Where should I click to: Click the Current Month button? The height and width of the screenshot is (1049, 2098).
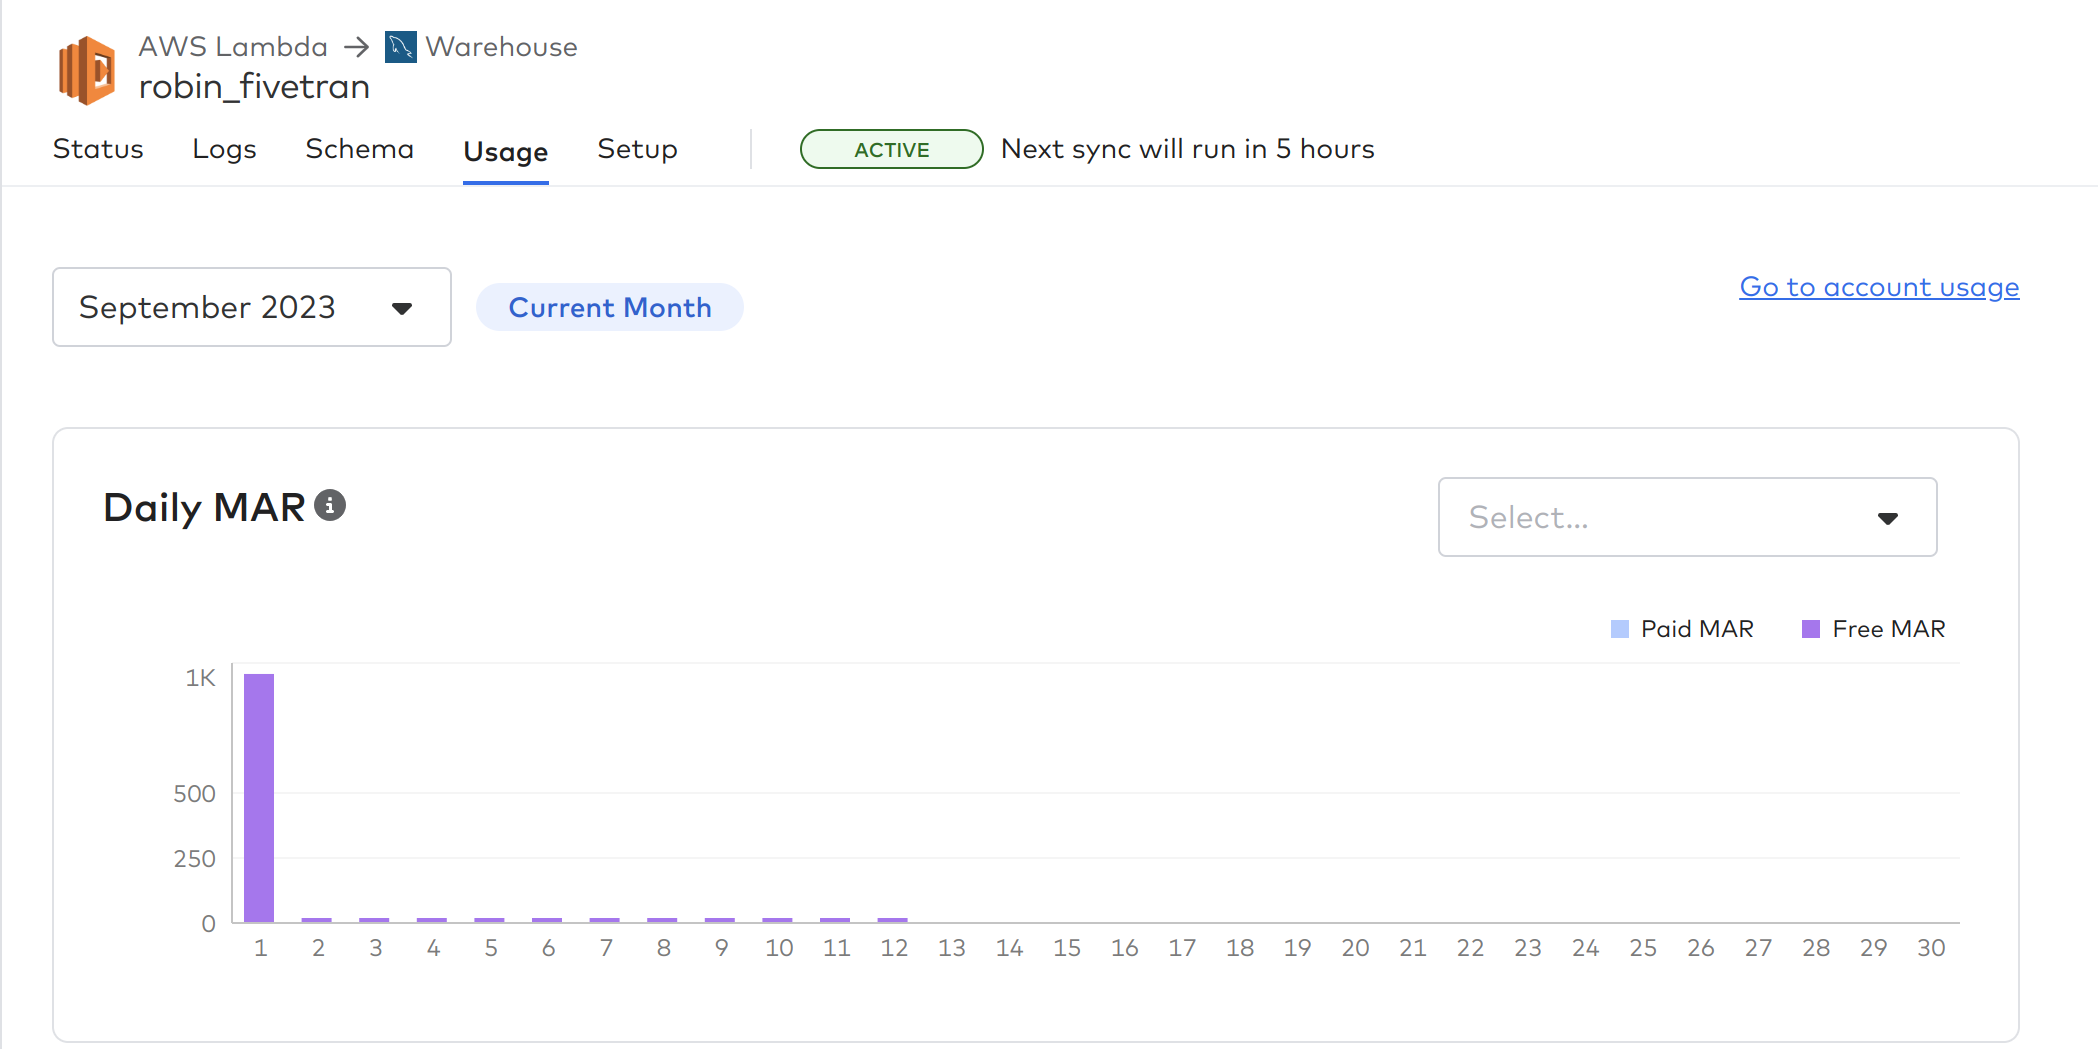tap(610, 307)
